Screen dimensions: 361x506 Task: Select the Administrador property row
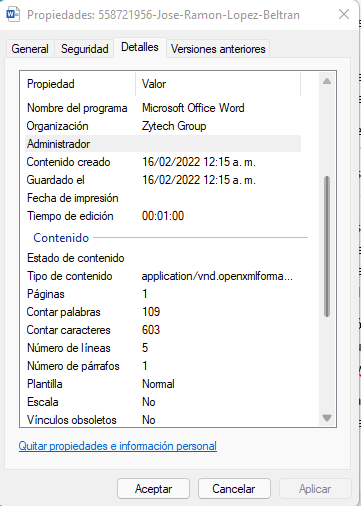pos(163,144)
